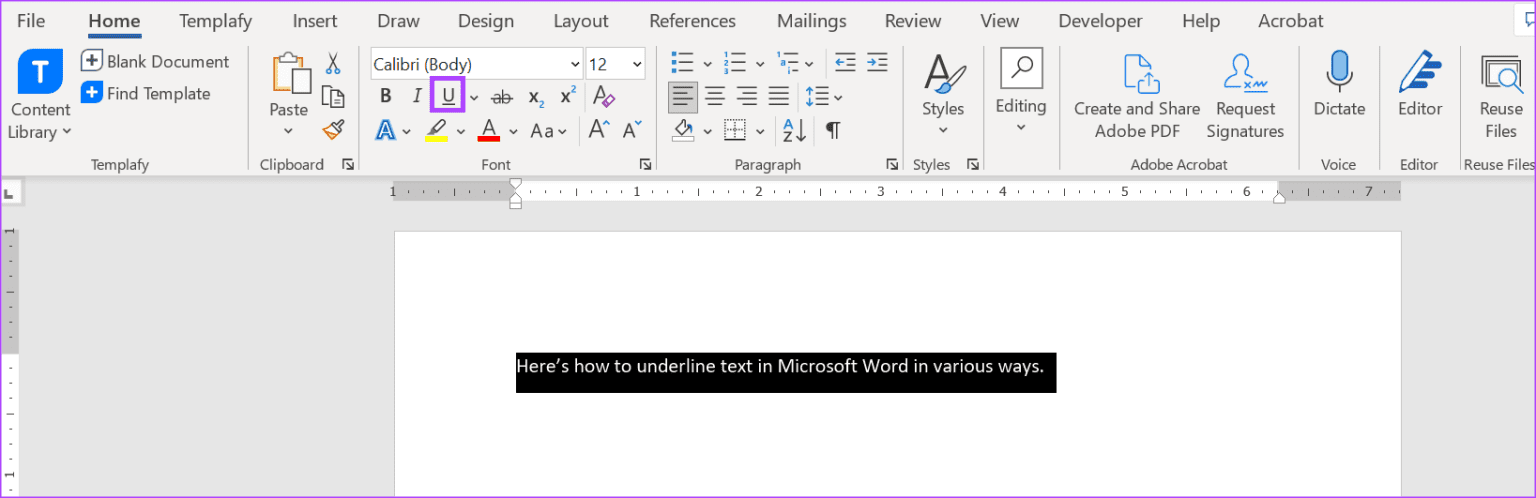This screenshot has width=1536, height=498.
Task: Decrease font size with Shrink Font
Action: point(632,130)
